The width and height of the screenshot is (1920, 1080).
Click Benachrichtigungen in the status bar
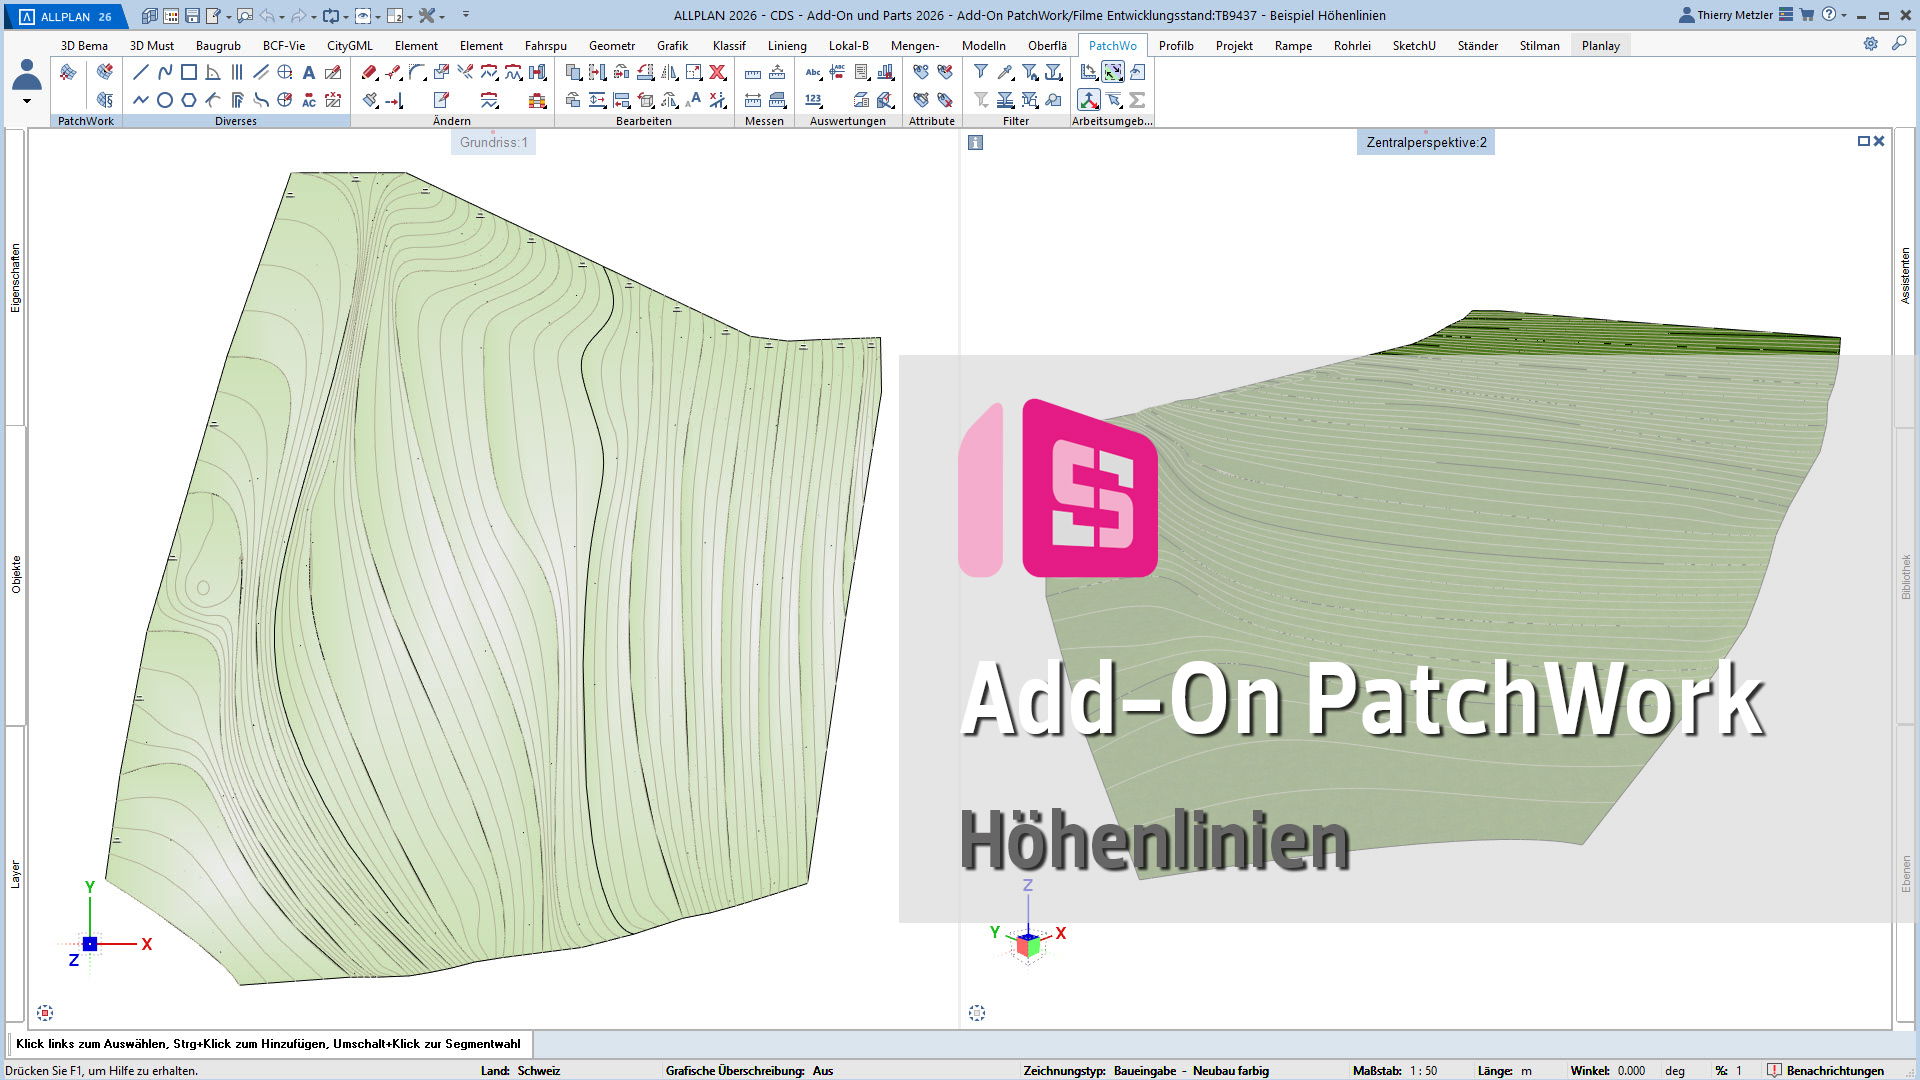coord(1834,1070)
